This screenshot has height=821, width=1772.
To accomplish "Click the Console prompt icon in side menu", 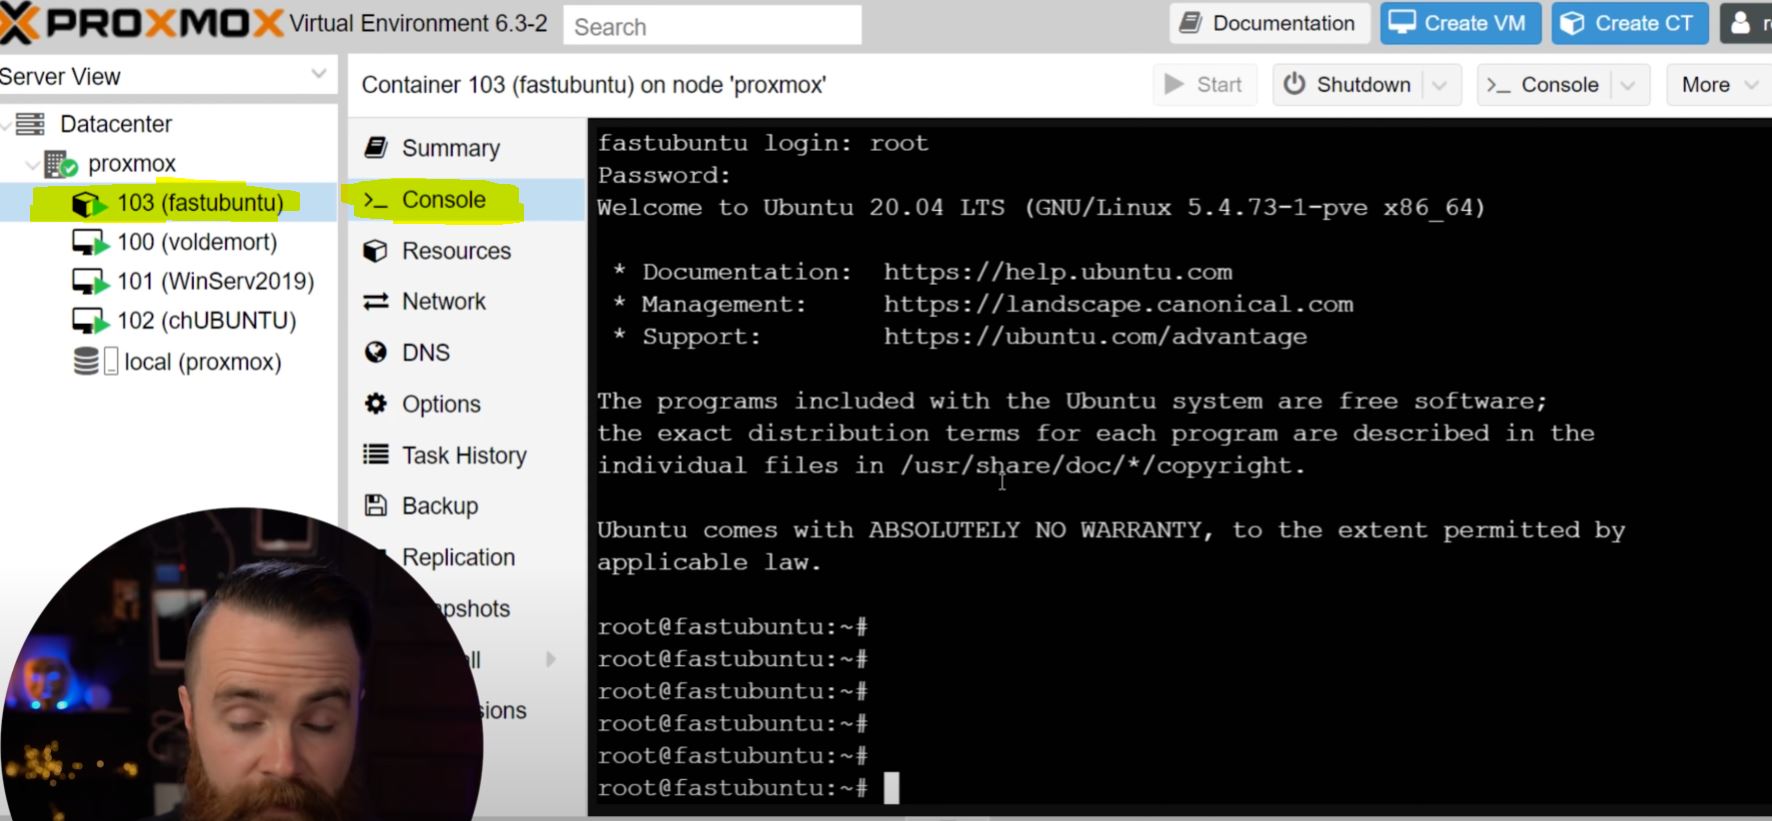I will [x=375, y=201].
